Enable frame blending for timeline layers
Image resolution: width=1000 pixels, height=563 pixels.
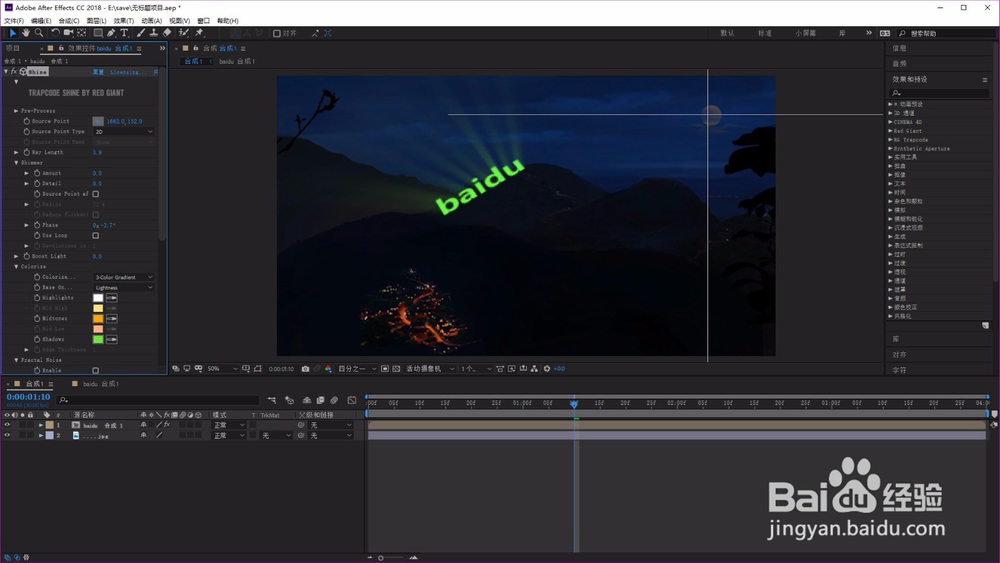(321, 400)
